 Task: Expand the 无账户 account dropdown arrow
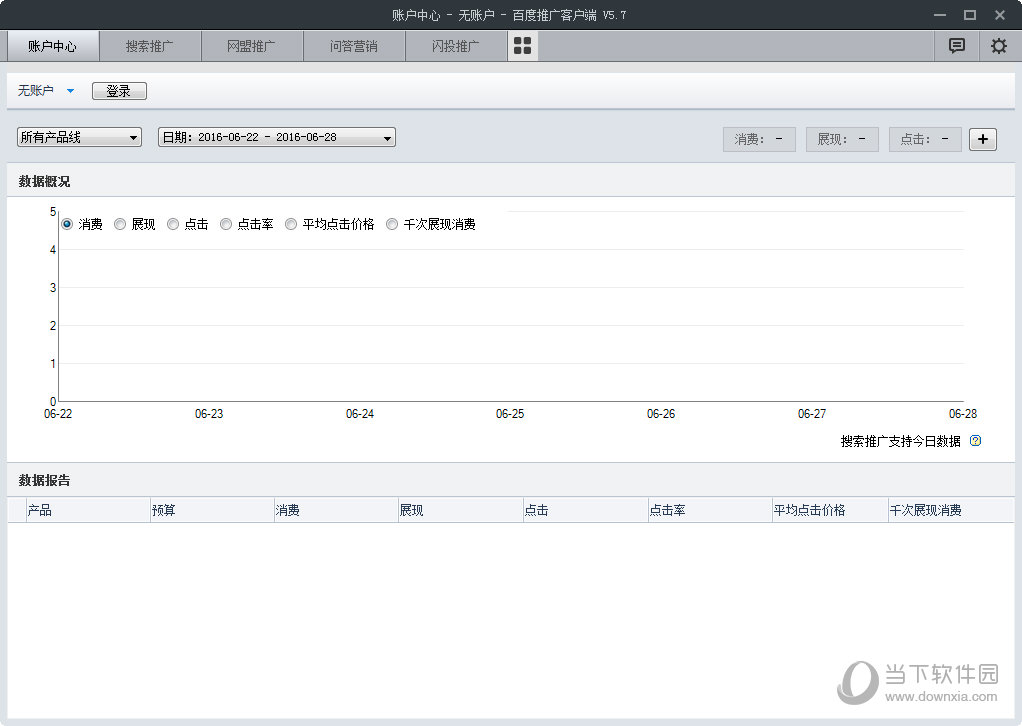pos(70,91)
